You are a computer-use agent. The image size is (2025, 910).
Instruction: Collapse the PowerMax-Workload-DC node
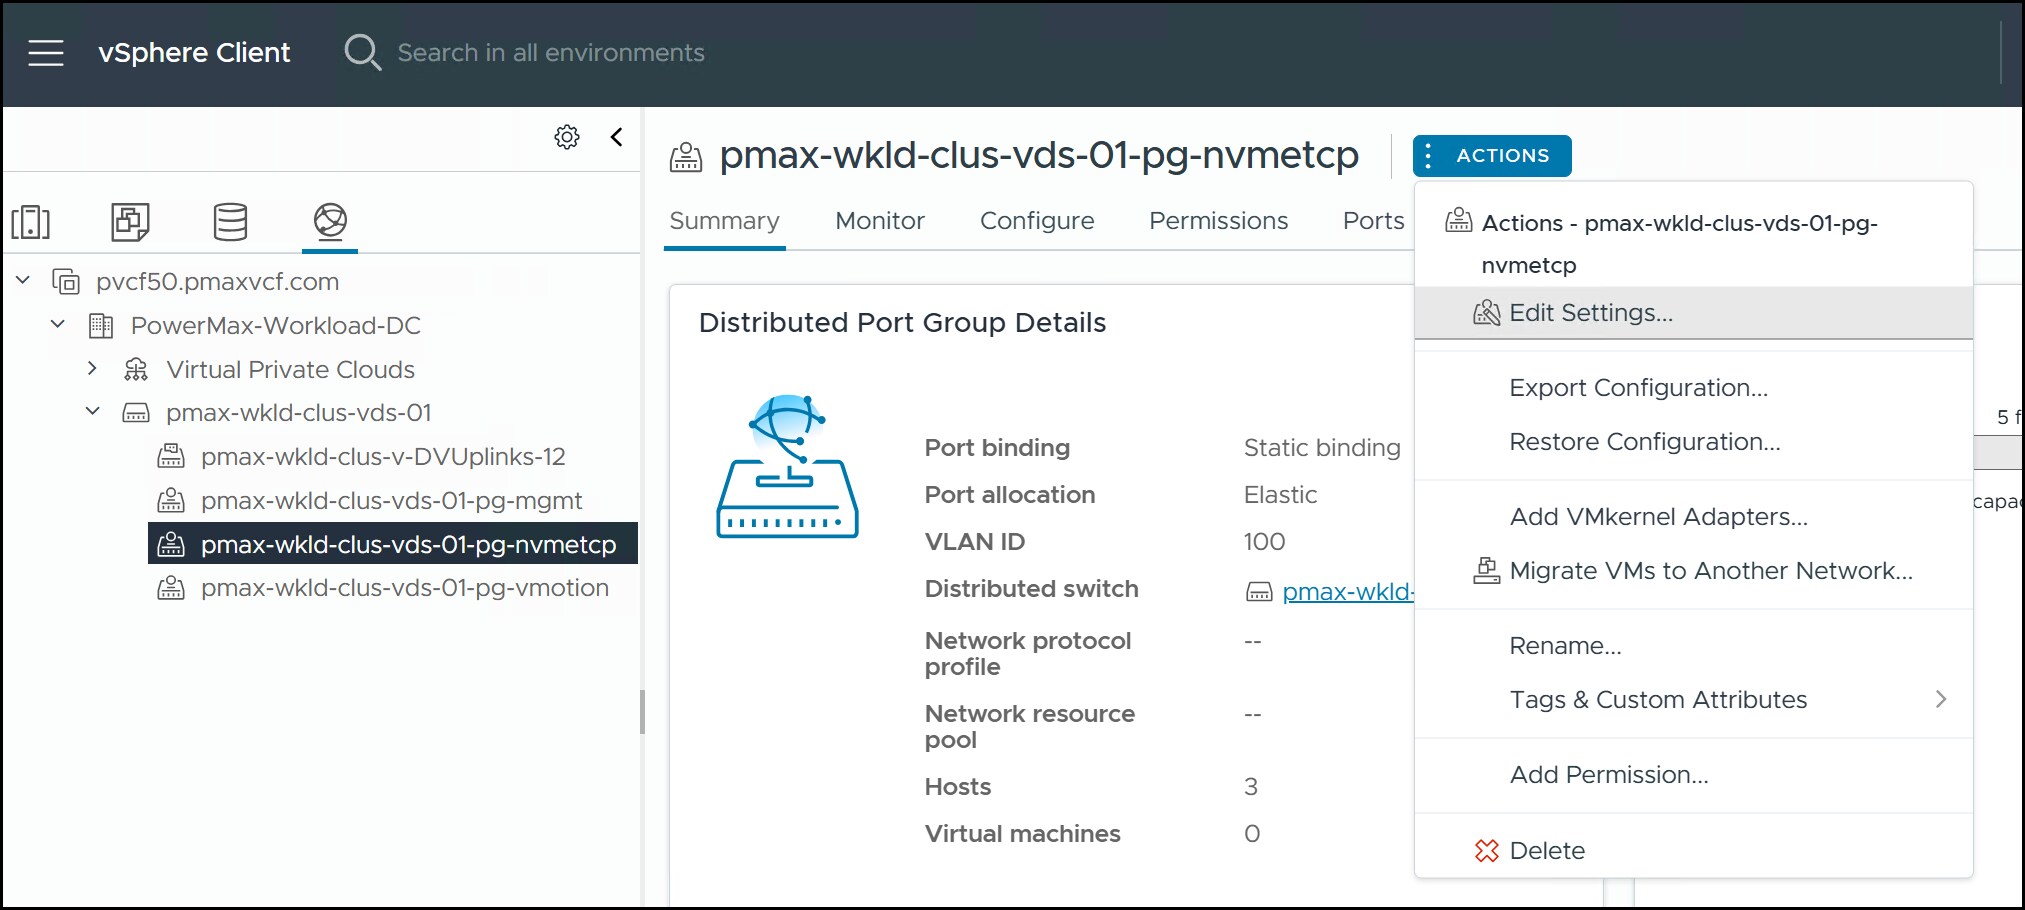click(58, 325)
